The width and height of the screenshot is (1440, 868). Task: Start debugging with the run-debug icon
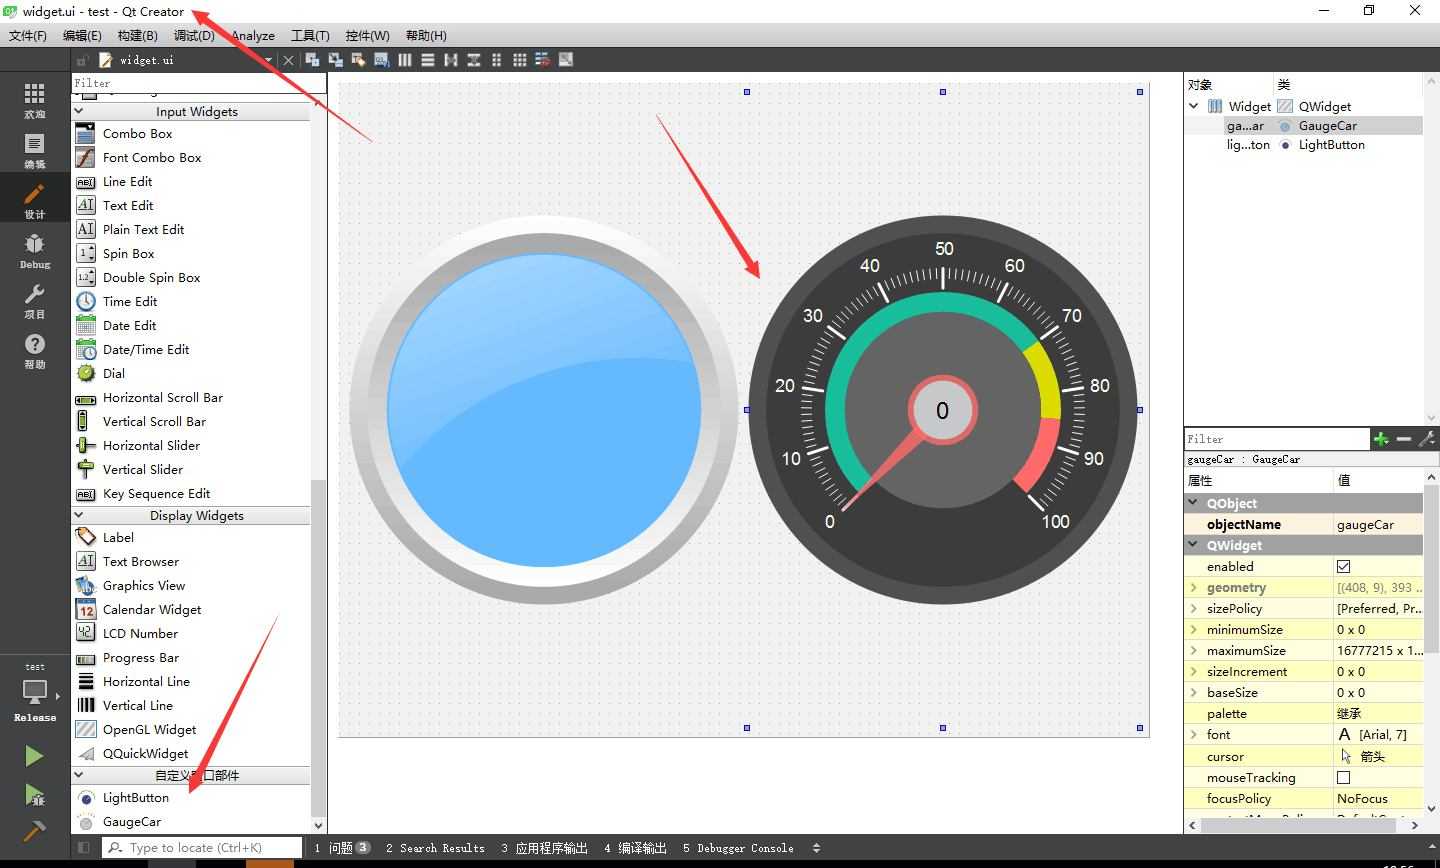(x=34, y=795)
